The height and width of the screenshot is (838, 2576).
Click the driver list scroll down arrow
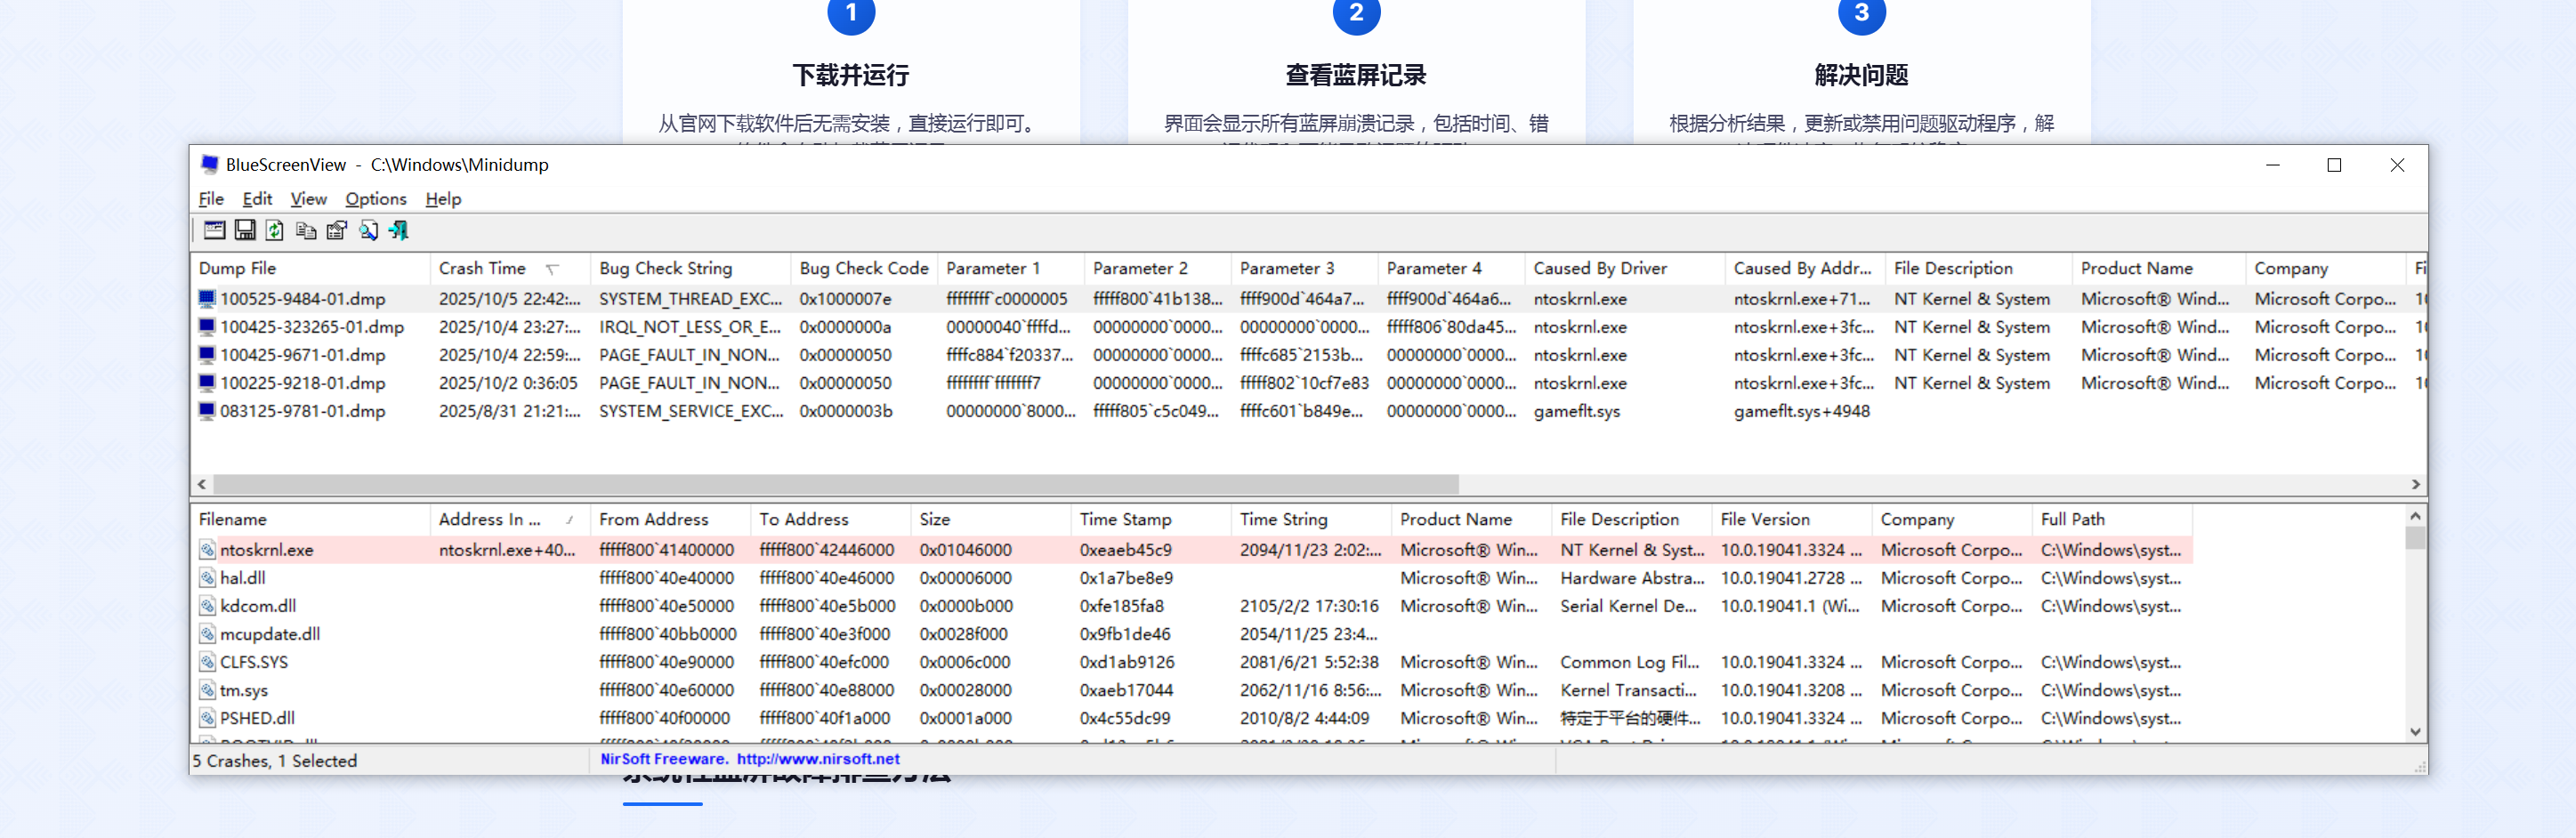coord(2416,731)
